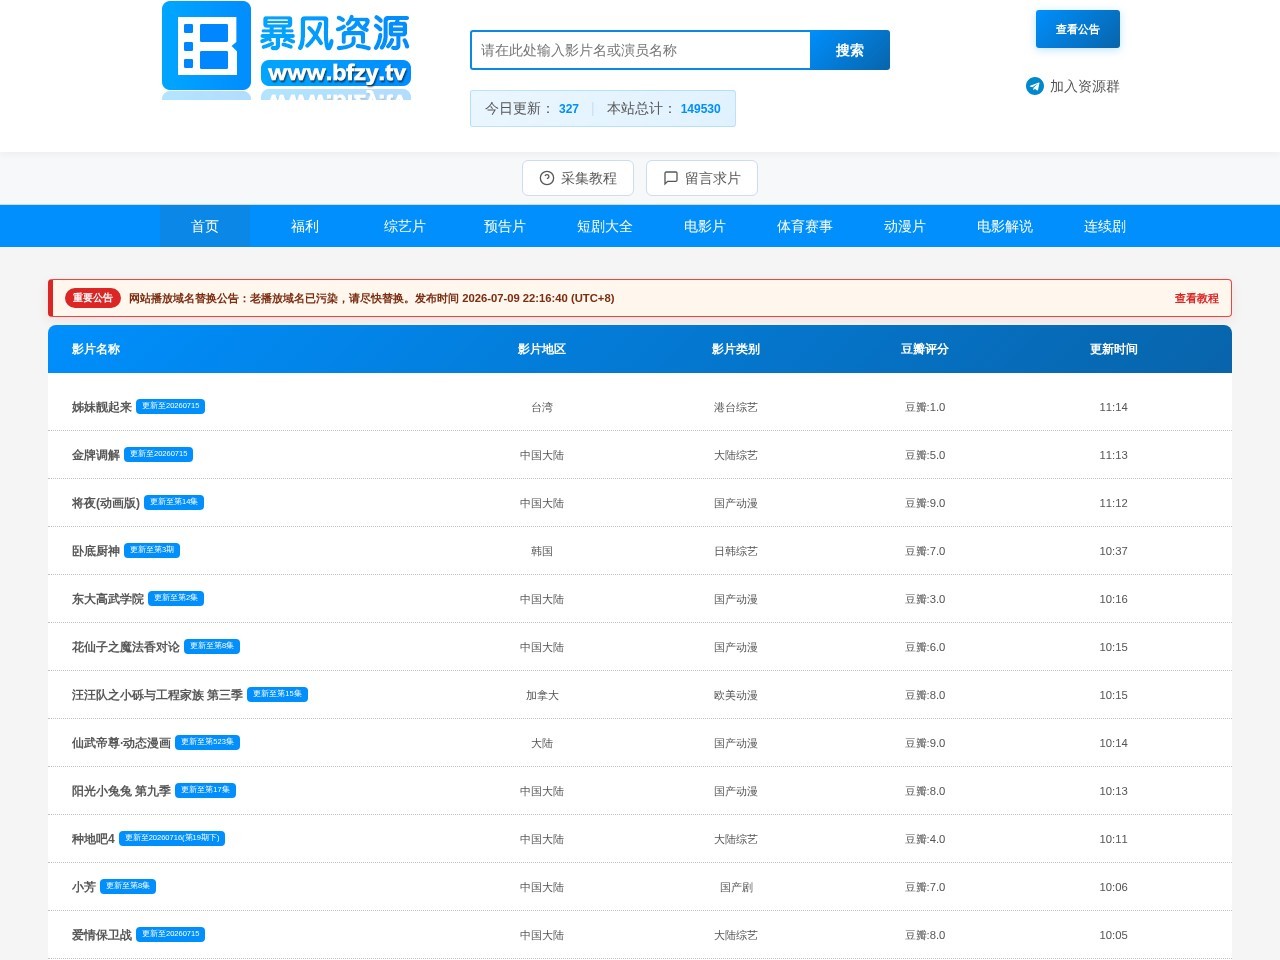Click the 豆瓣评分 column header
The height and width of the screenshot is (960, 1280).
click(x=925, y=349)
